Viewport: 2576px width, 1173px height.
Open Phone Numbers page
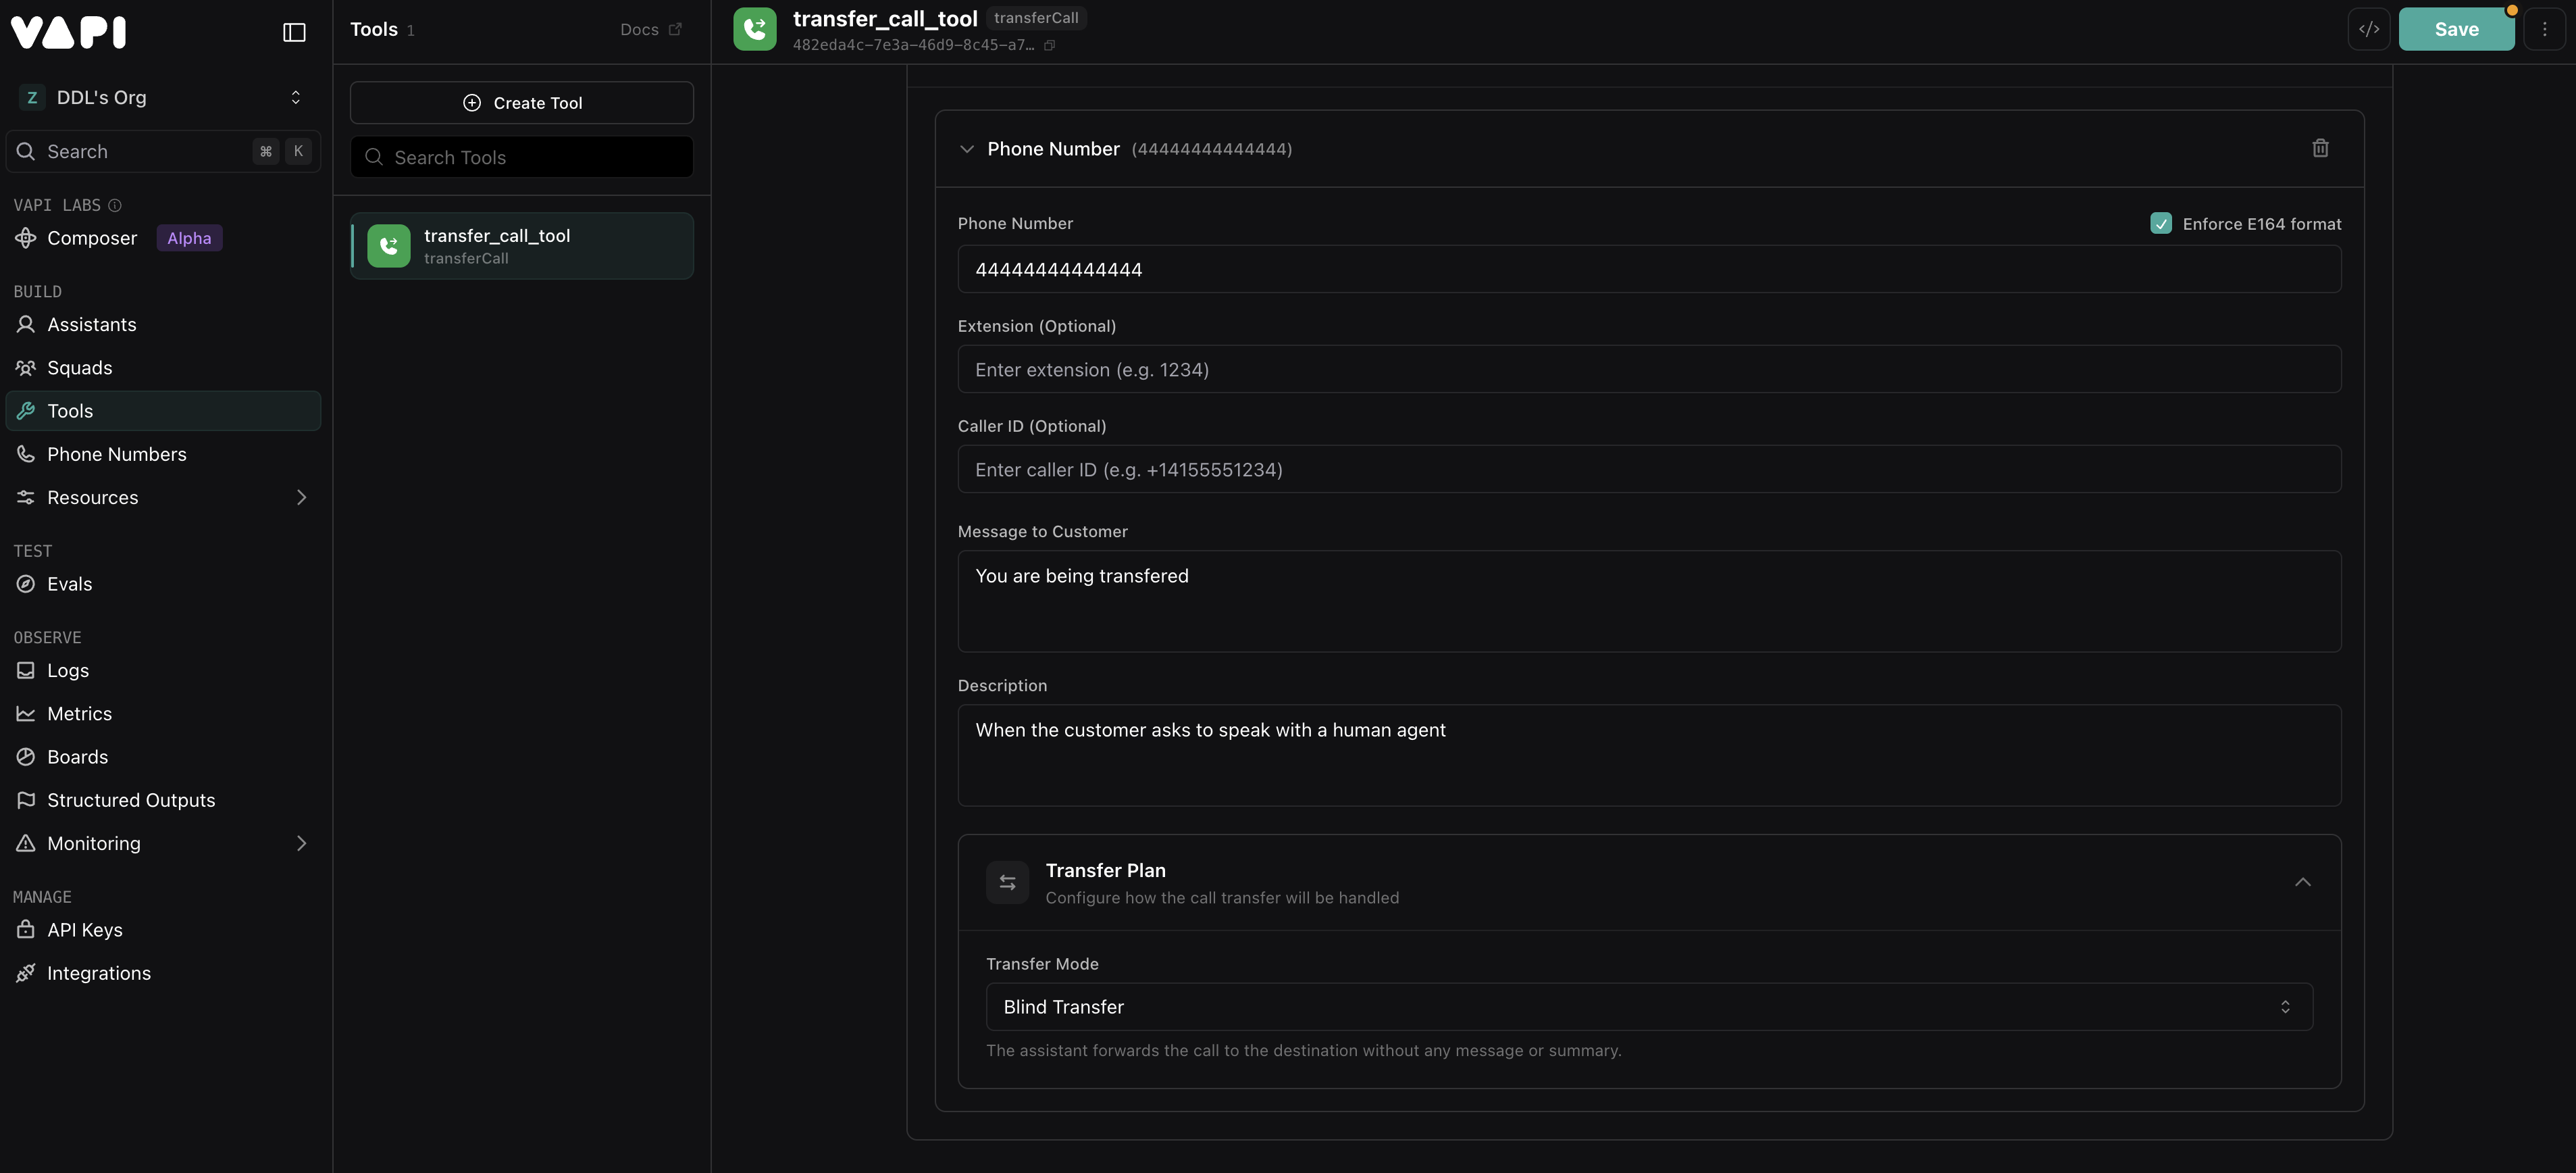pyautogui.click(x=116, y=455)
